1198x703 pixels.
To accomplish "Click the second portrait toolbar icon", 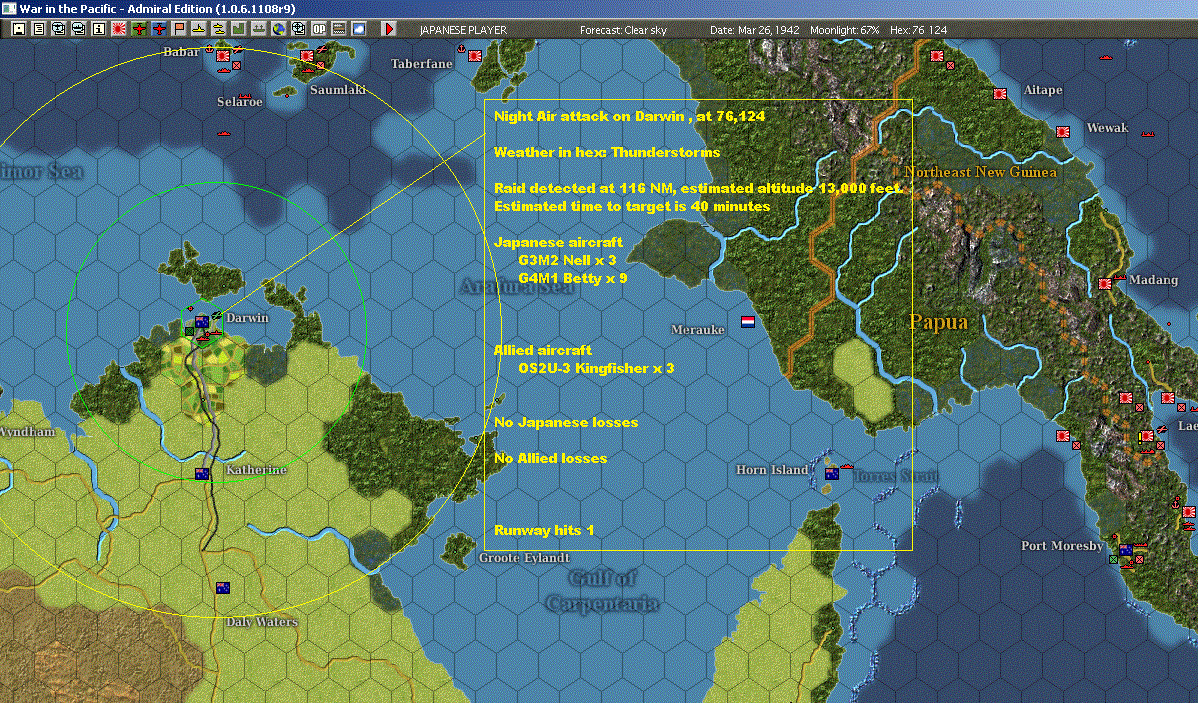I will coord(79,29).
